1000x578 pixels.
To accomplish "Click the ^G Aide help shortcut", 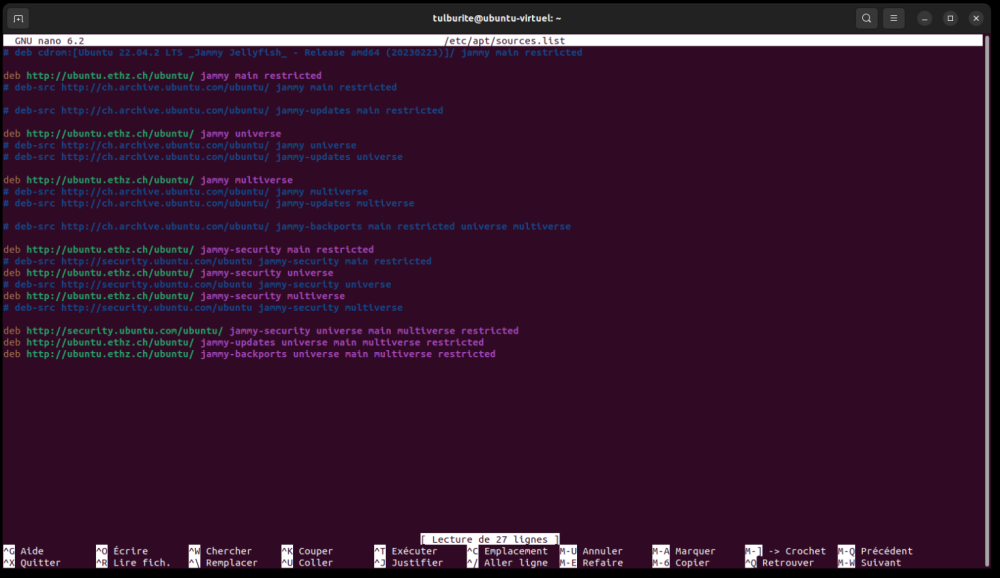I will coord(24,551).
